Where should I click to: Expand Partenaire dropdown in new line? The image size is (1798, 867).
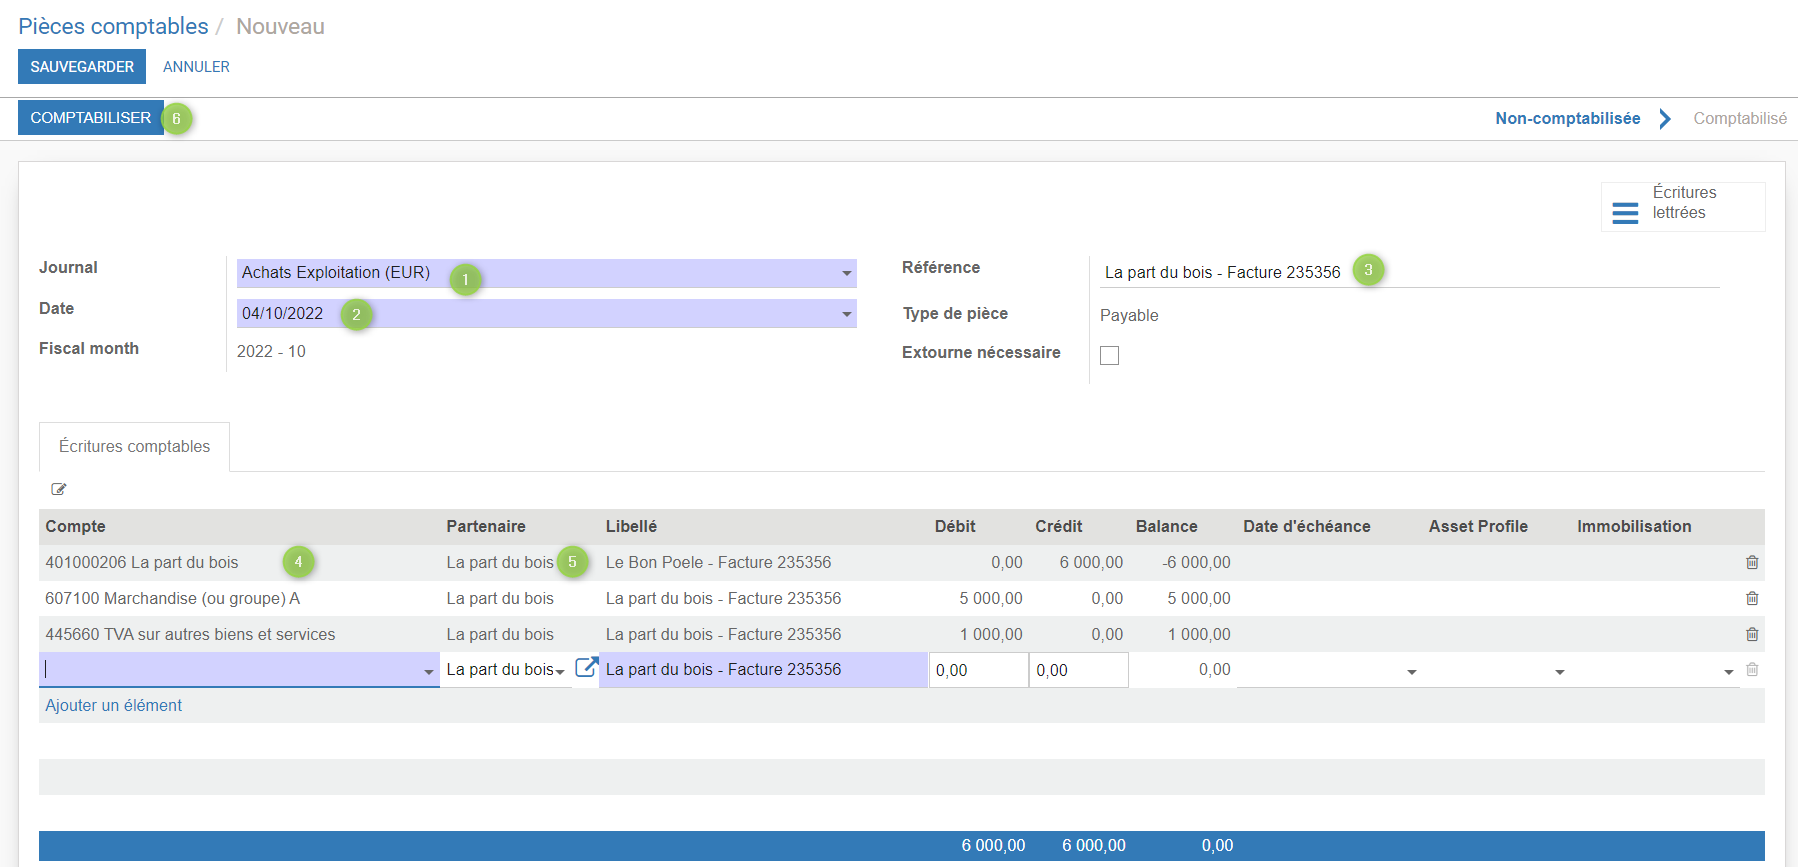(560, 672)
